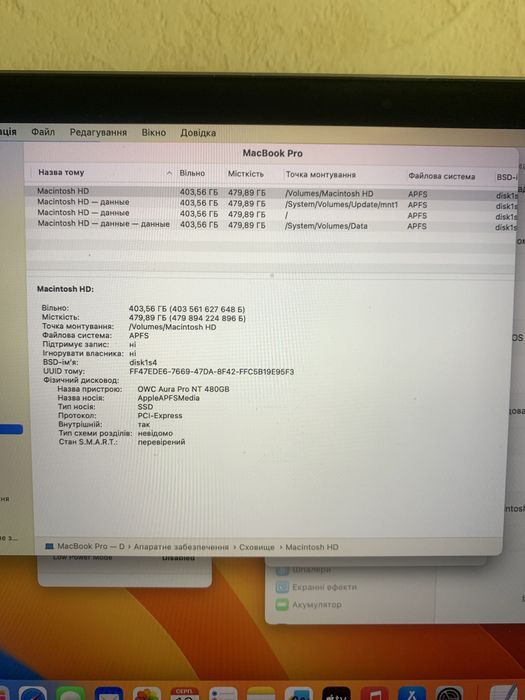525x700 pixels.
Task: Click the Macintosh HD: details heading
Action: pyautogui.click(x=65, y=289)
